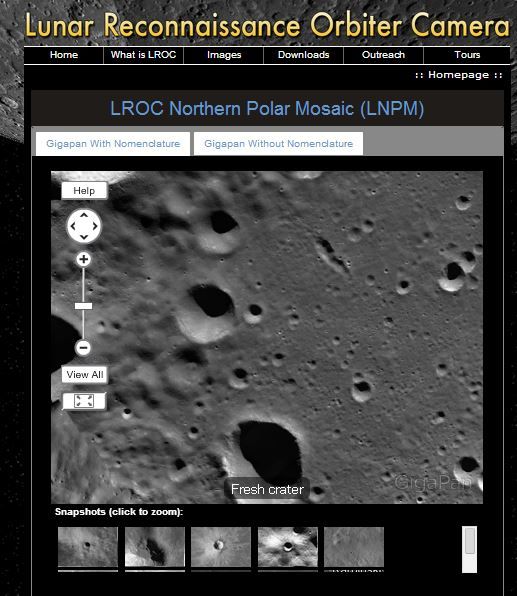Open the Help button in the viewer

84,190
